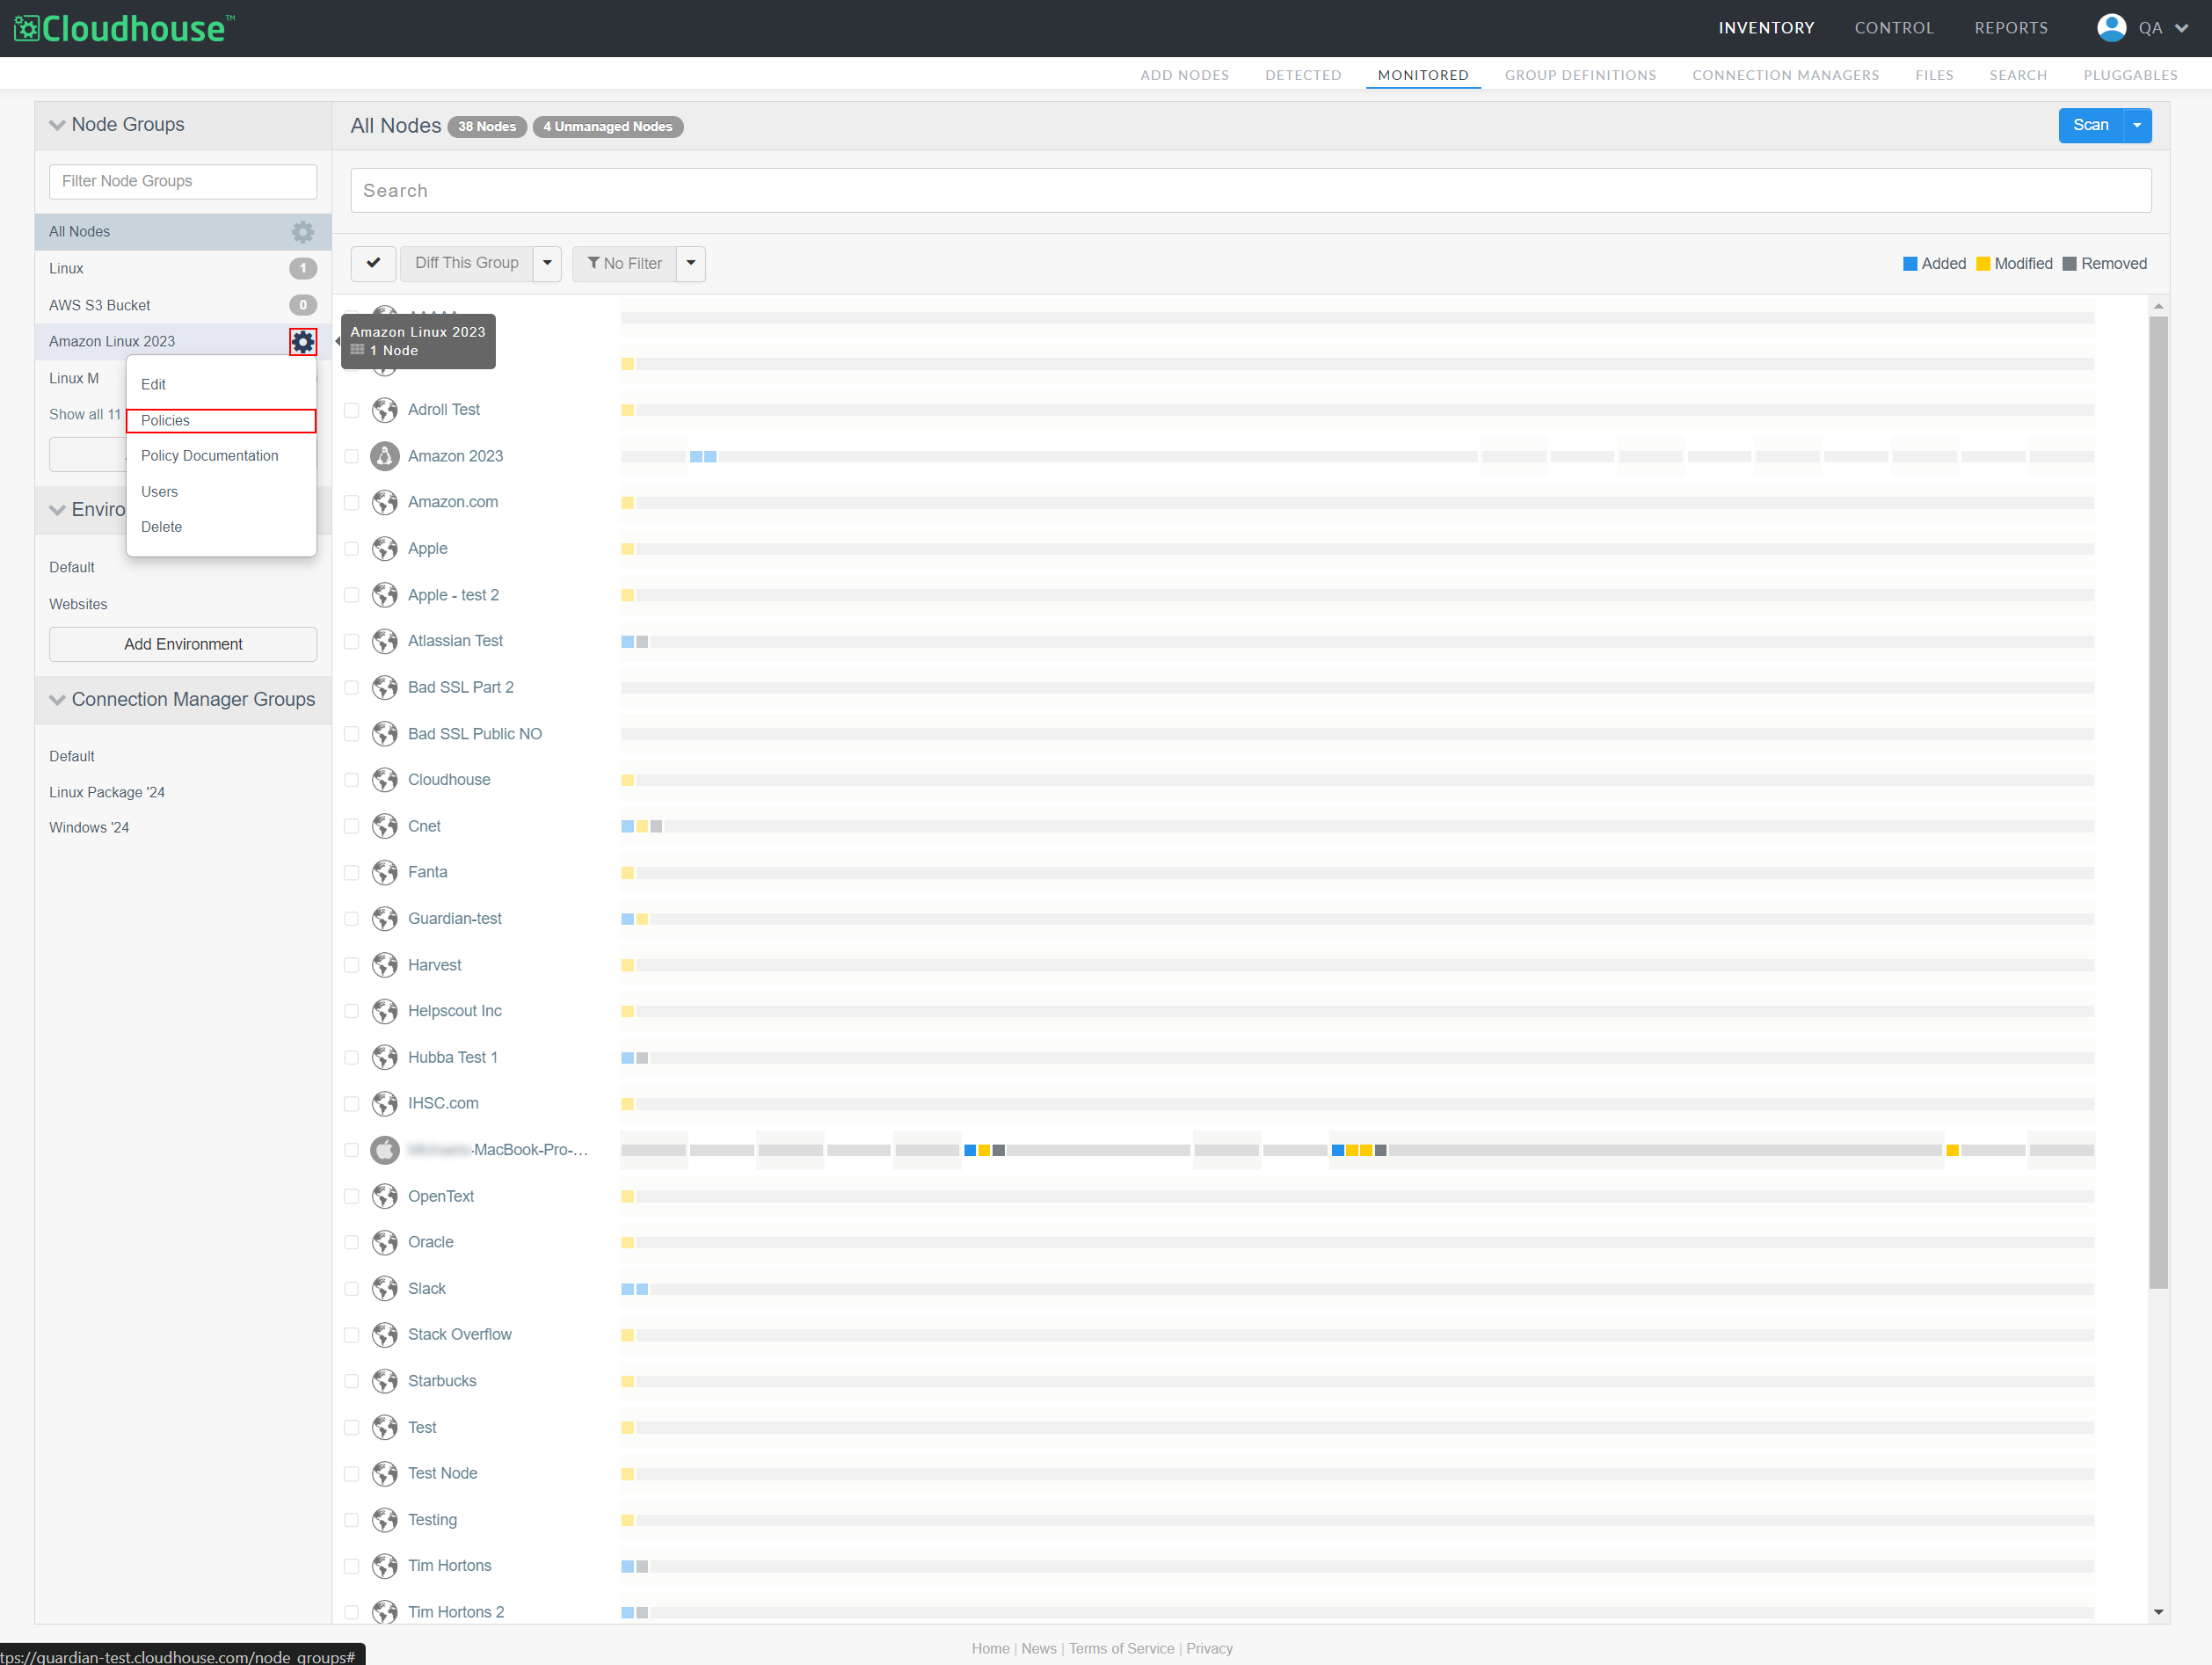
Task: Open the No Filter dropdown arrow
Action: (x=691, y=264)
